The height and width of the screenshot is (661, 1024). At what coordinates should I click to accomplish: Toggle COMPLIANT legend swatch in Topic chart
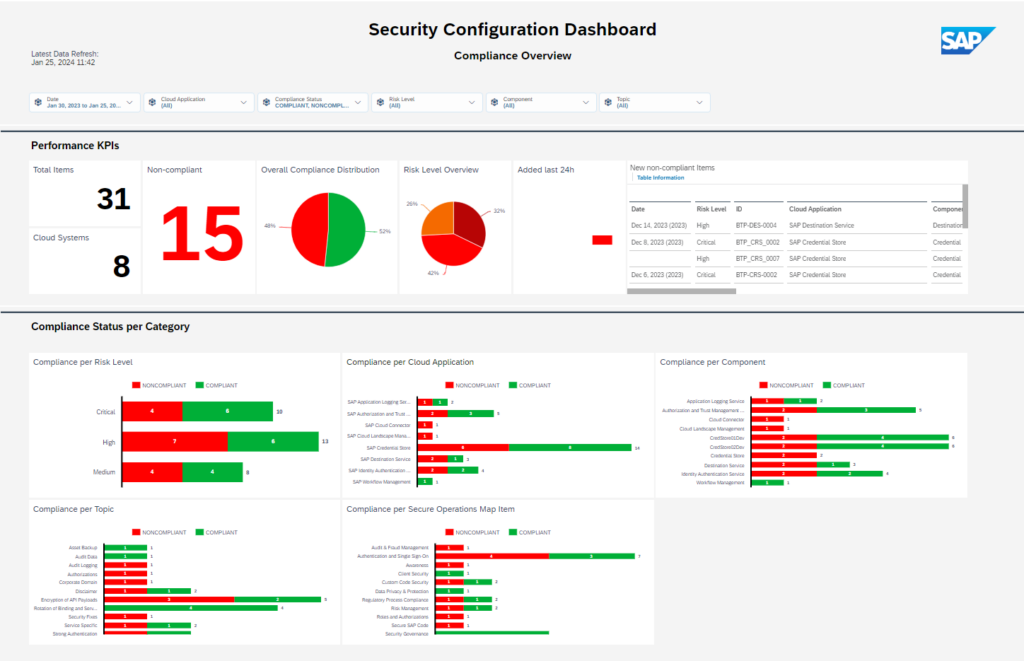point(200,532)
